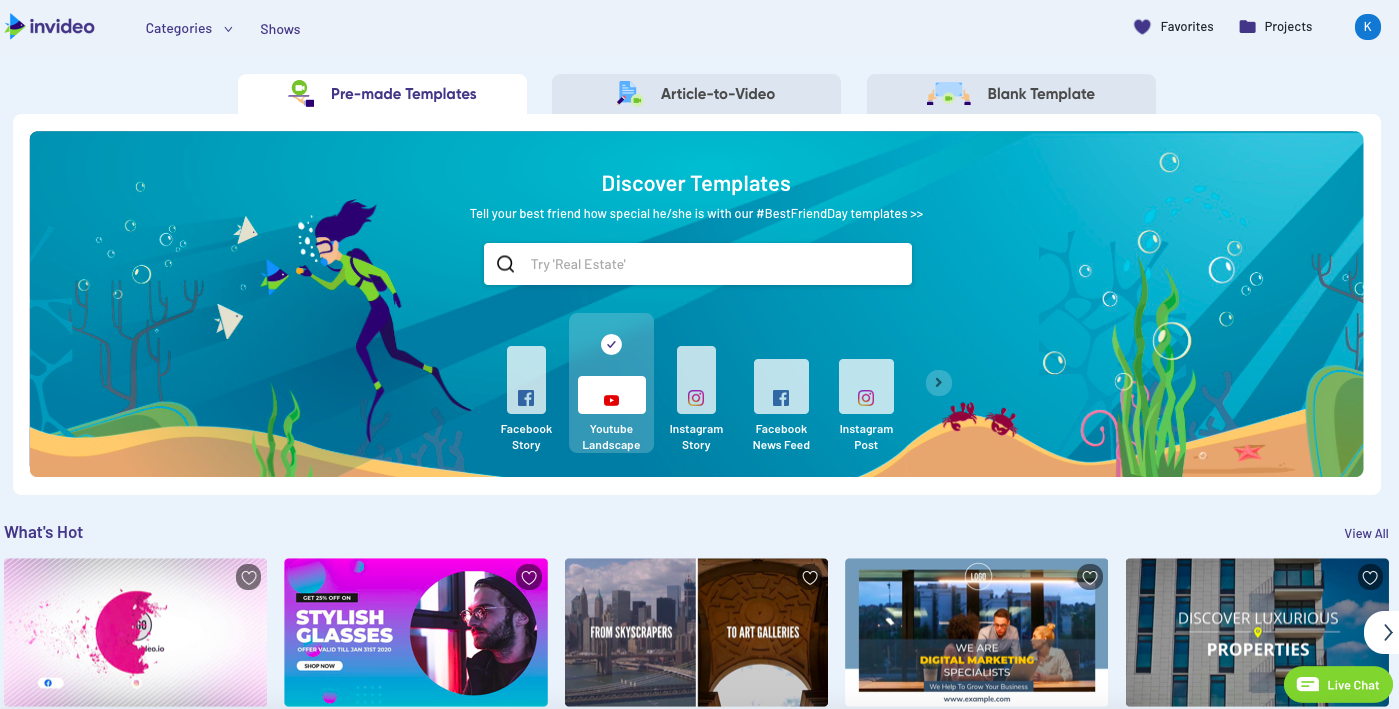1399x709 pixels.
Task: Expand the Categories dropdown
Action: click(x=188, y=29)
